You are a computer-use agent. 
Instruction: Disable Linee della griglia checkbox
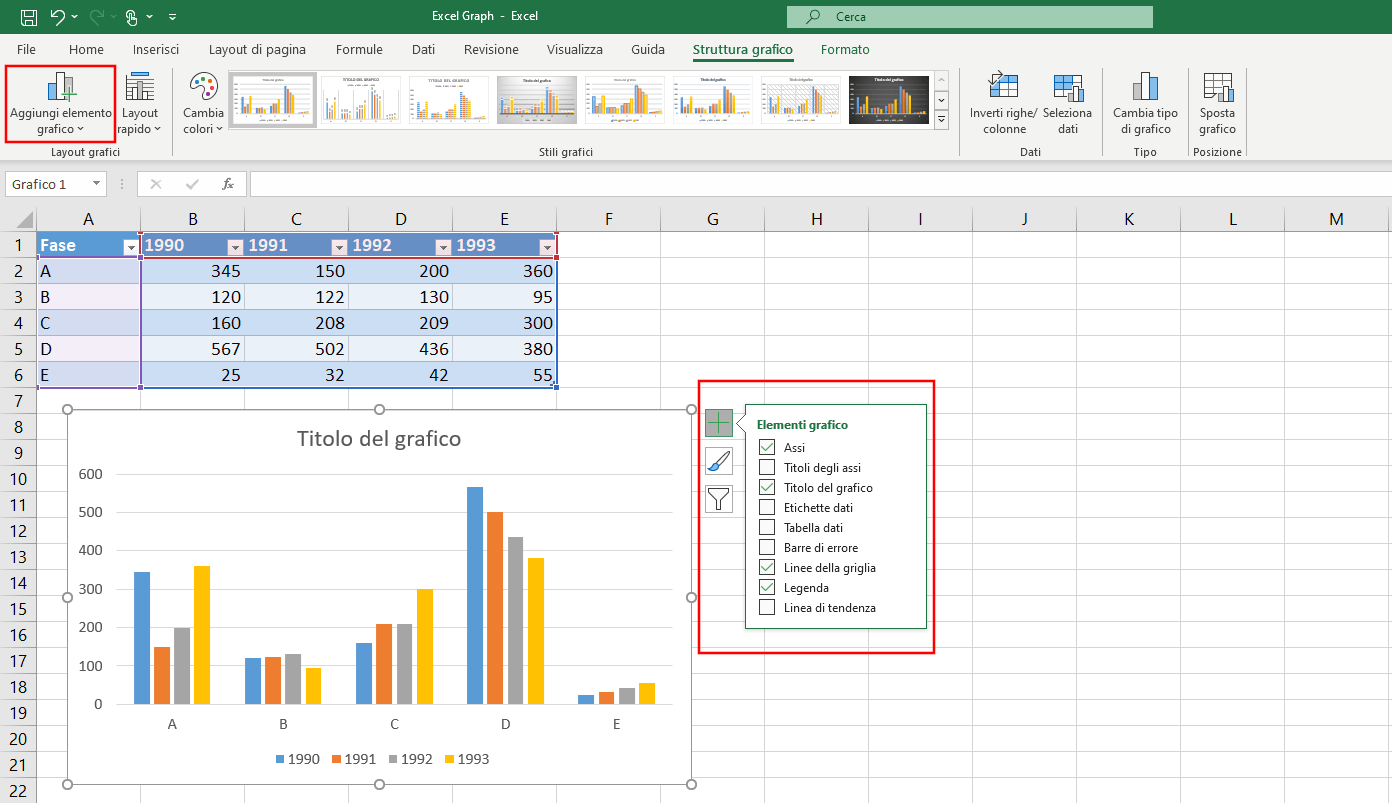tap(767, 567)
